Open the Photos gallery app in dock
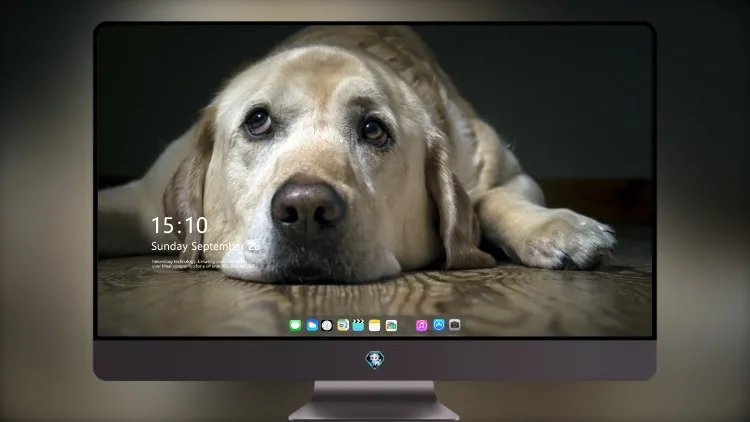Viewport: 750px width, 422px height. coord(391,326)
